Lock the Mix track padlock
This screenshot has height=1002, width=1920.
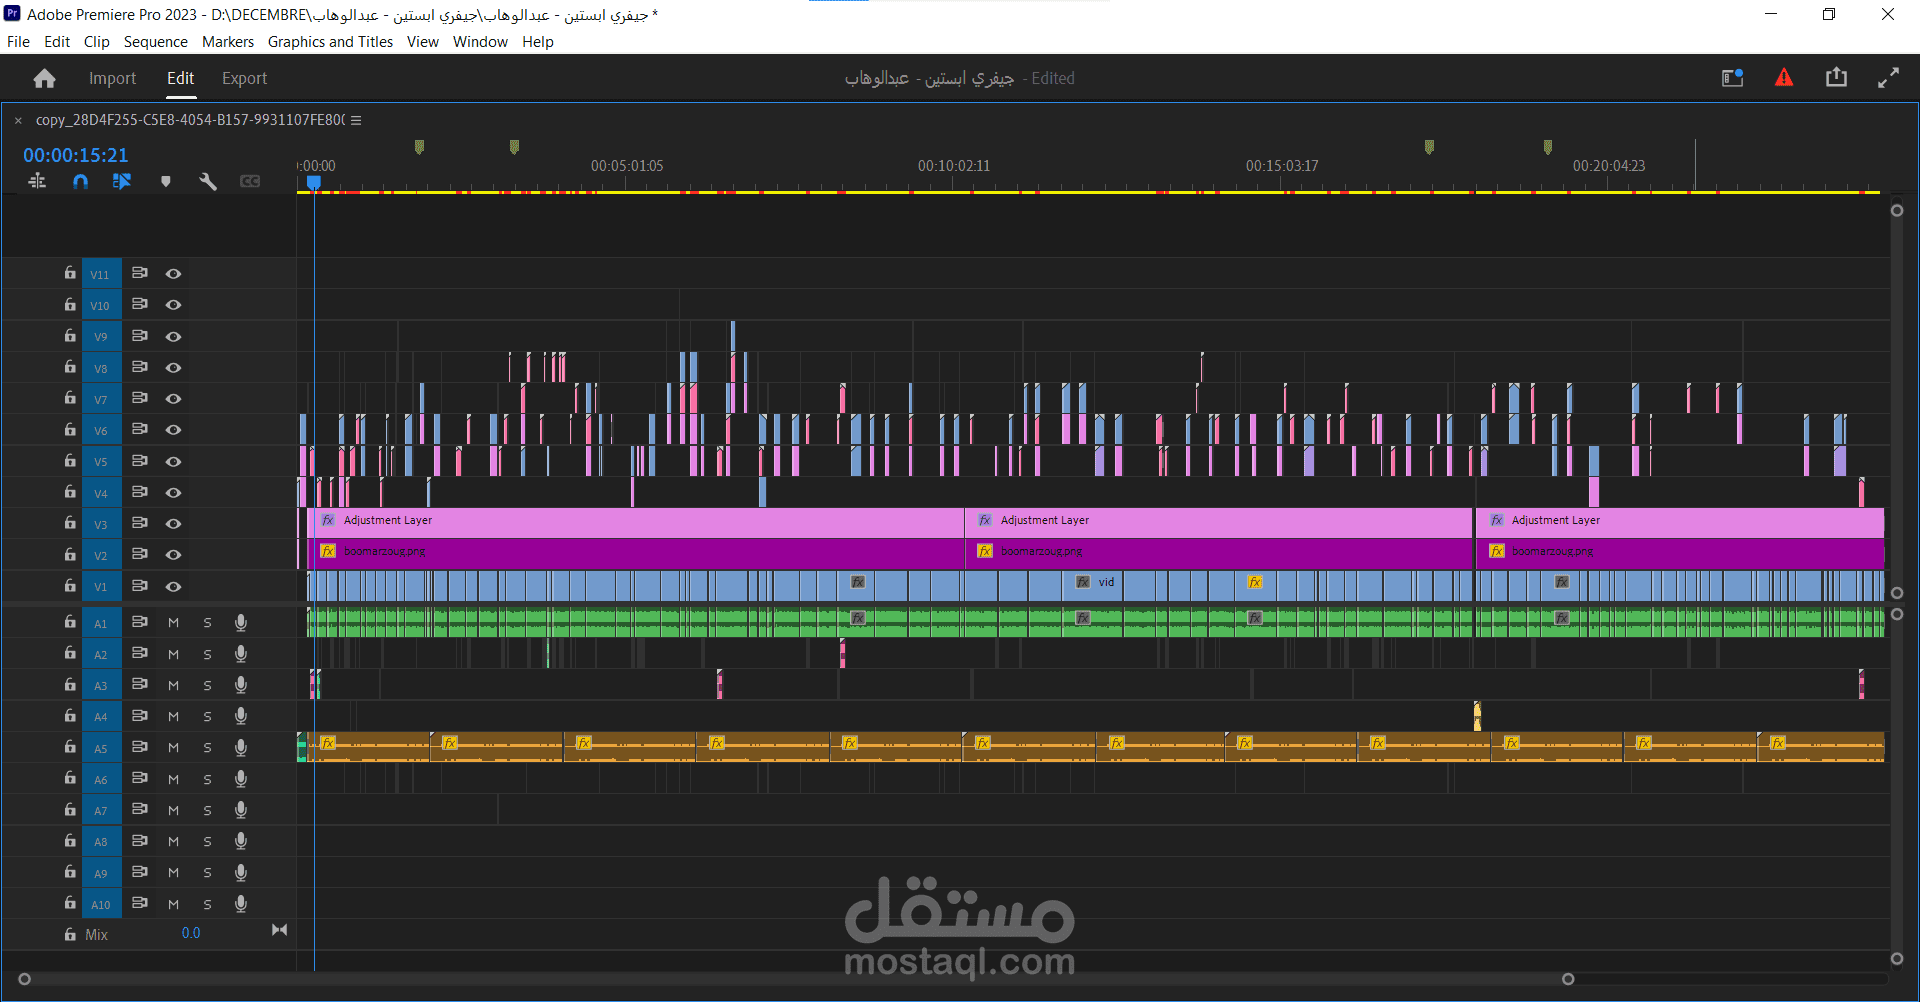tap(70, 934)
